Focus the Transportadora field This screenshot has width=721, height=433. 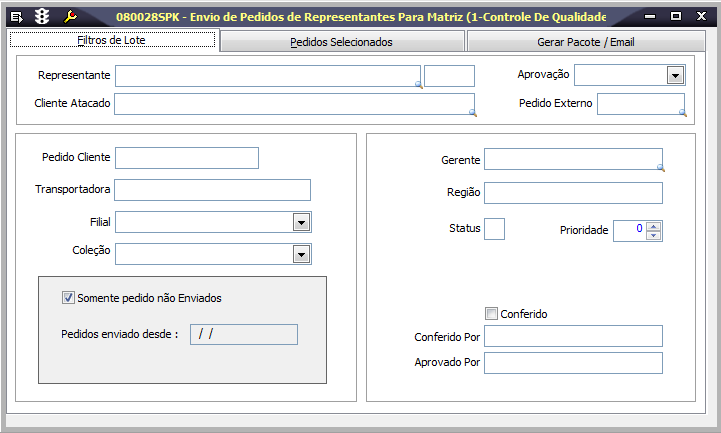(212, 190)
